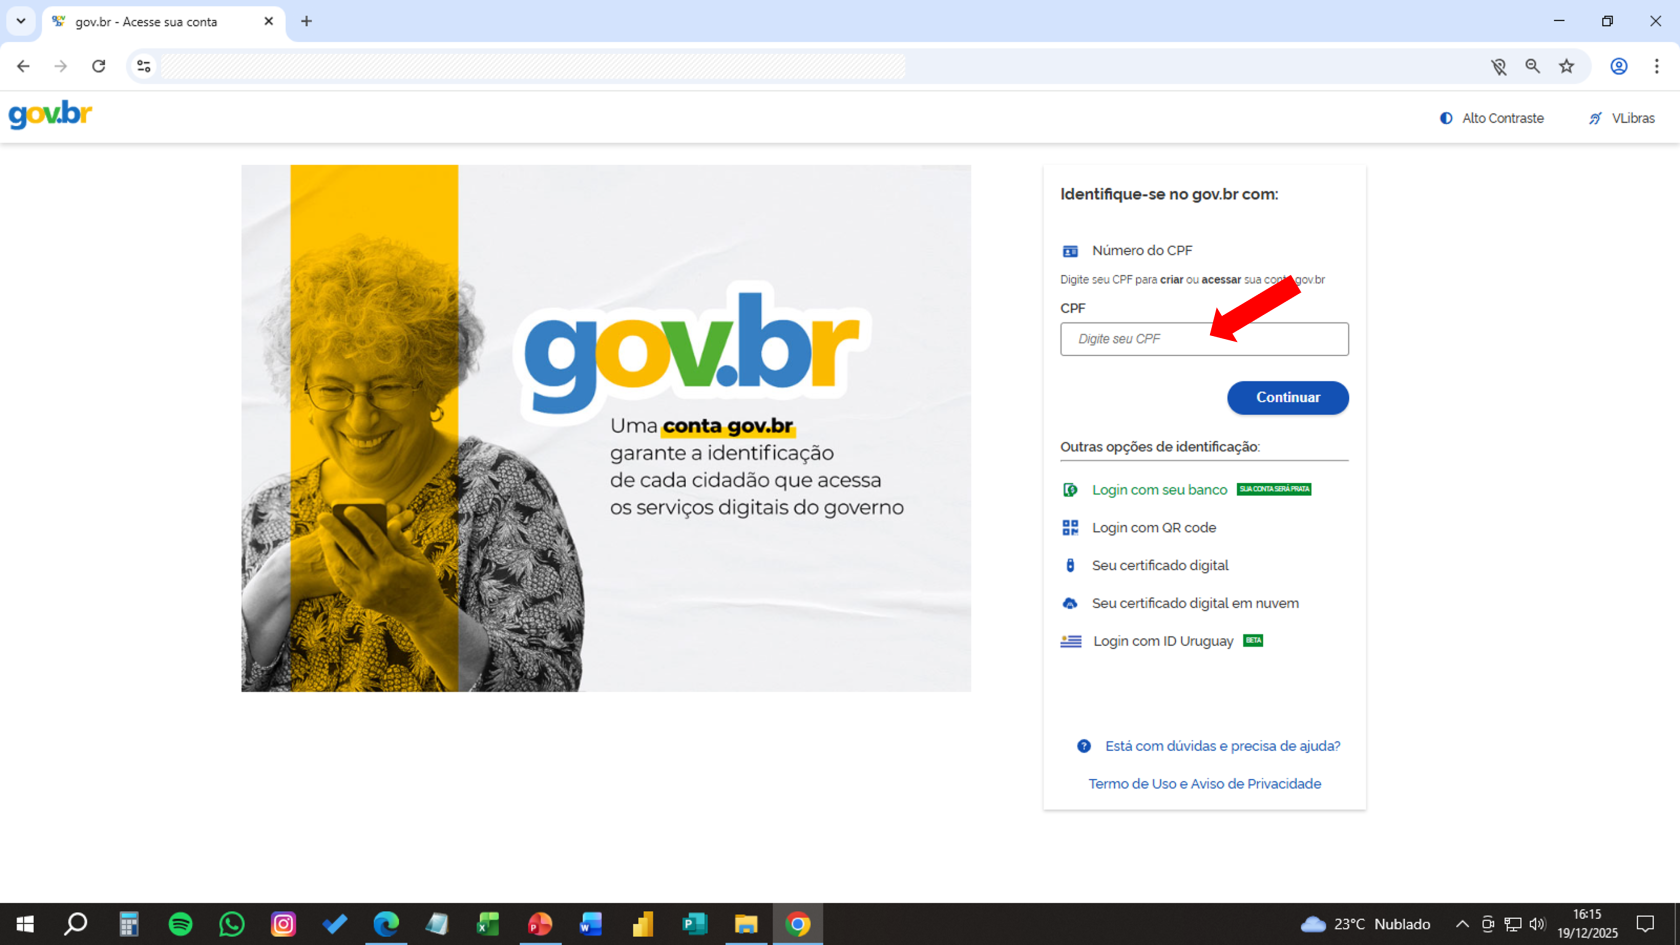Viewport: 1680px width, 945px height.
Task: Click the smartphone icon for Seu certificado digital
Action: [1070, 565]
